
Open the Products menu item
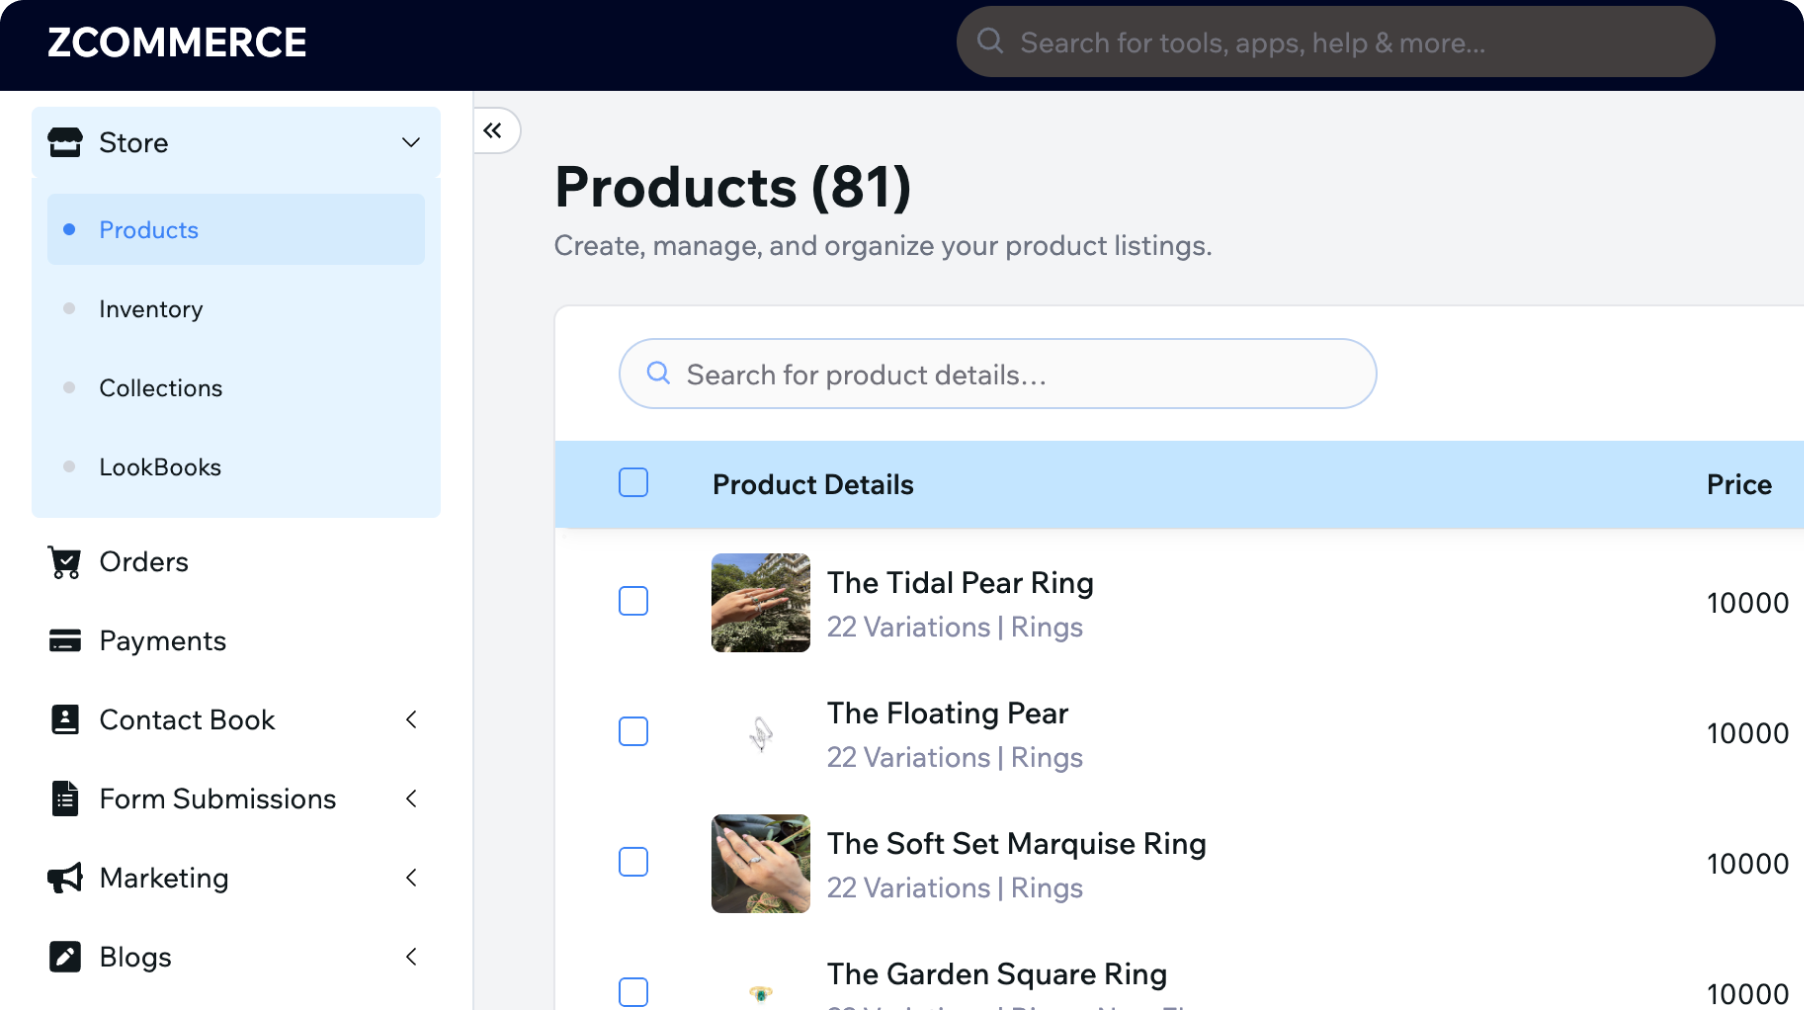236,229
